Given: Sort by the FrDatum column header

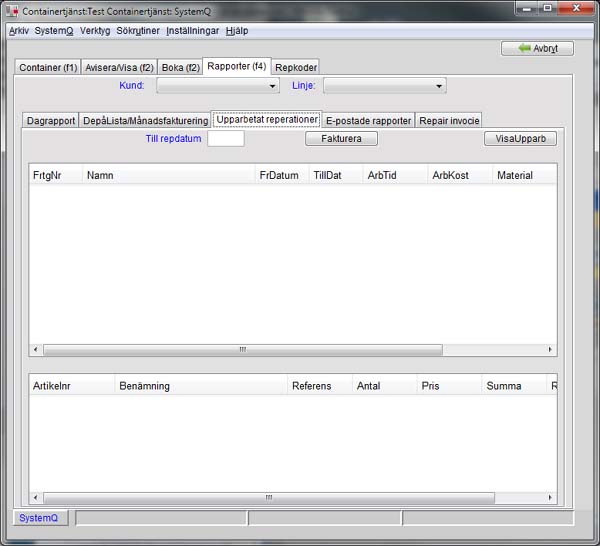Looking at the screenshot, I should (x=279, y=175).
